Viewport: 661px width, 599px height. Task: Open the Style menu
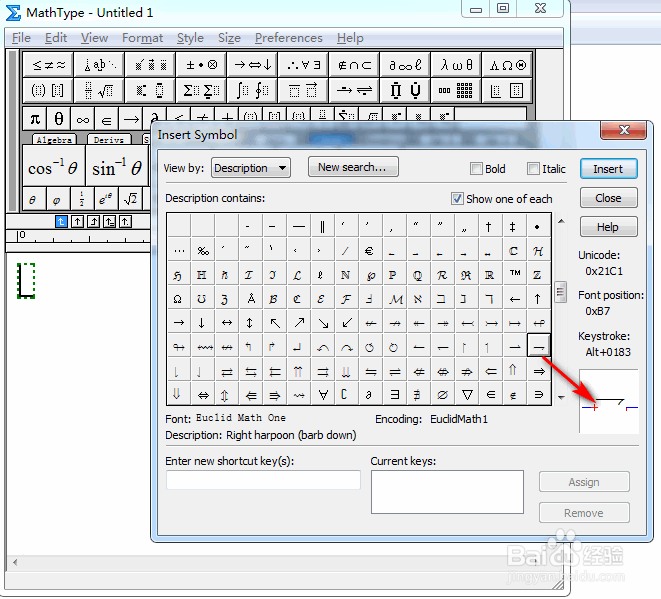190,38
